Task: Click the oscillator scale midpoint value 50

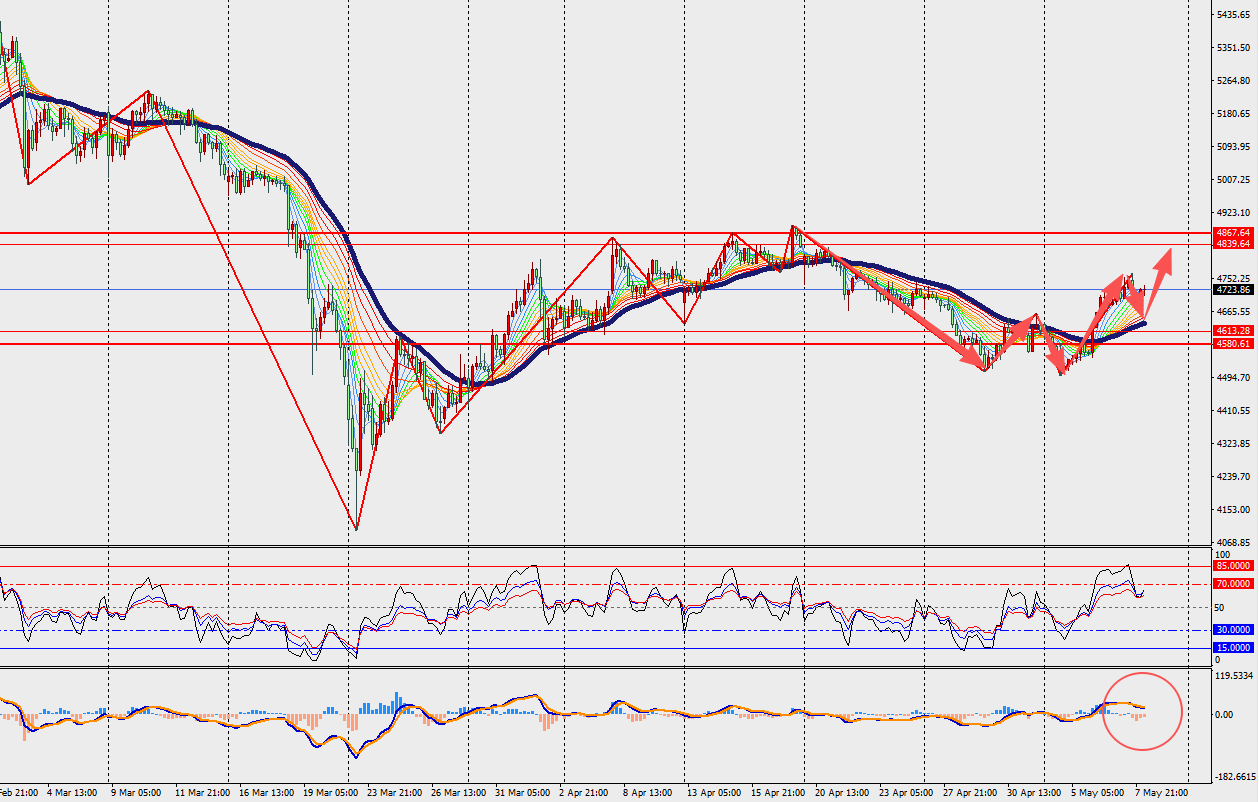Action: [x=1220, y=607]
